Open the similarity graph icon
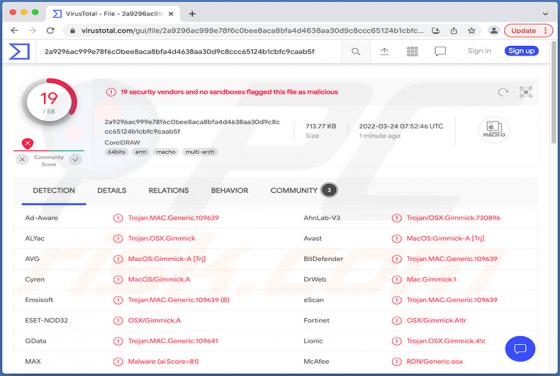The height and width of the screenshot is (376, 560). 526,92
